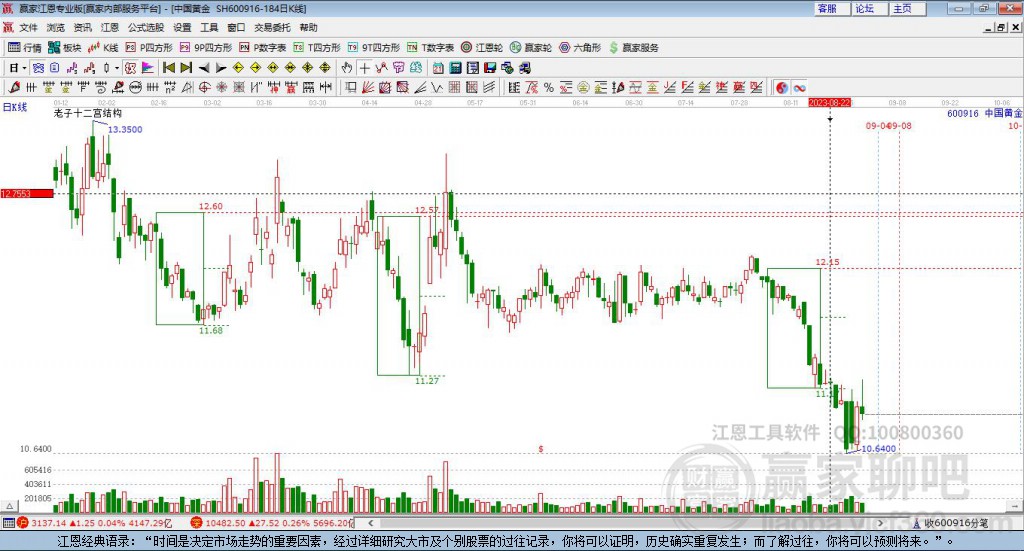Image resolution: width=1024 pixels, height=551 pixels.
Task: Expand the volume panel's up triangle
Action: tap(9, 506)
